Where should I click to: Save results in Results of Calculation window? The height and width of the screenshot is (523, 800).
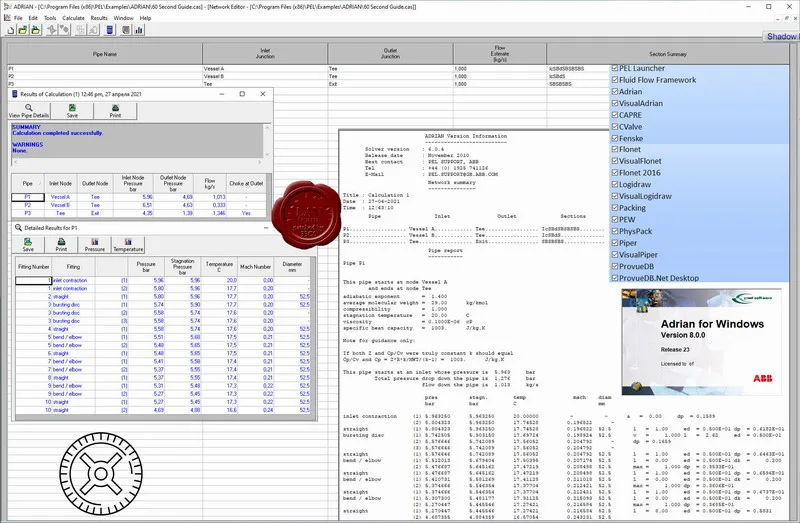(x=72, y=111)
